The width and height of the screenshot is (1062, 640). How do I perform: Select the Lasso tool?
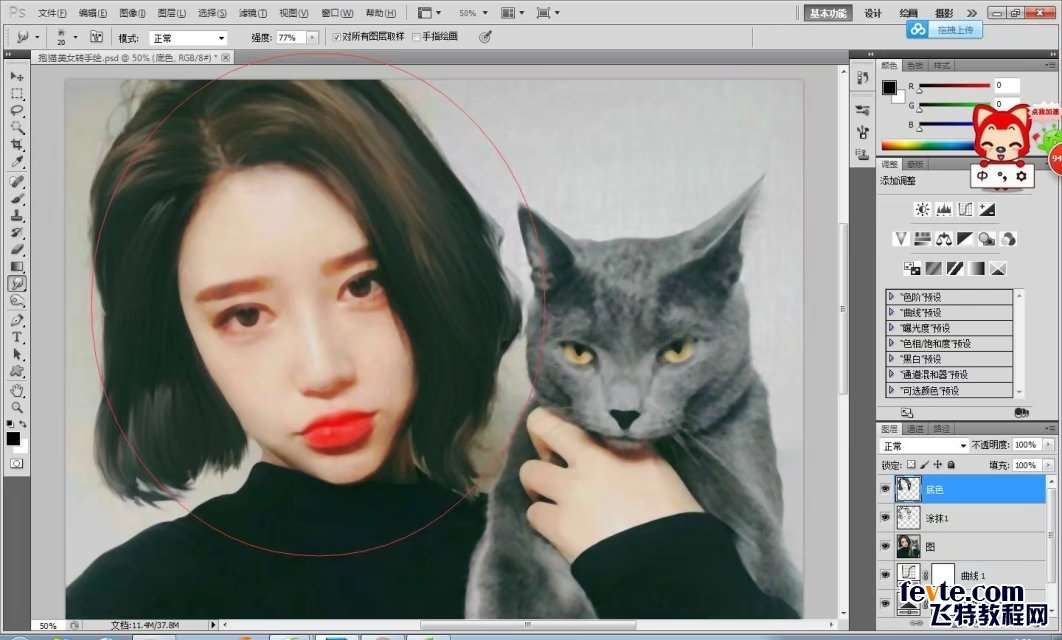[17, 110]
